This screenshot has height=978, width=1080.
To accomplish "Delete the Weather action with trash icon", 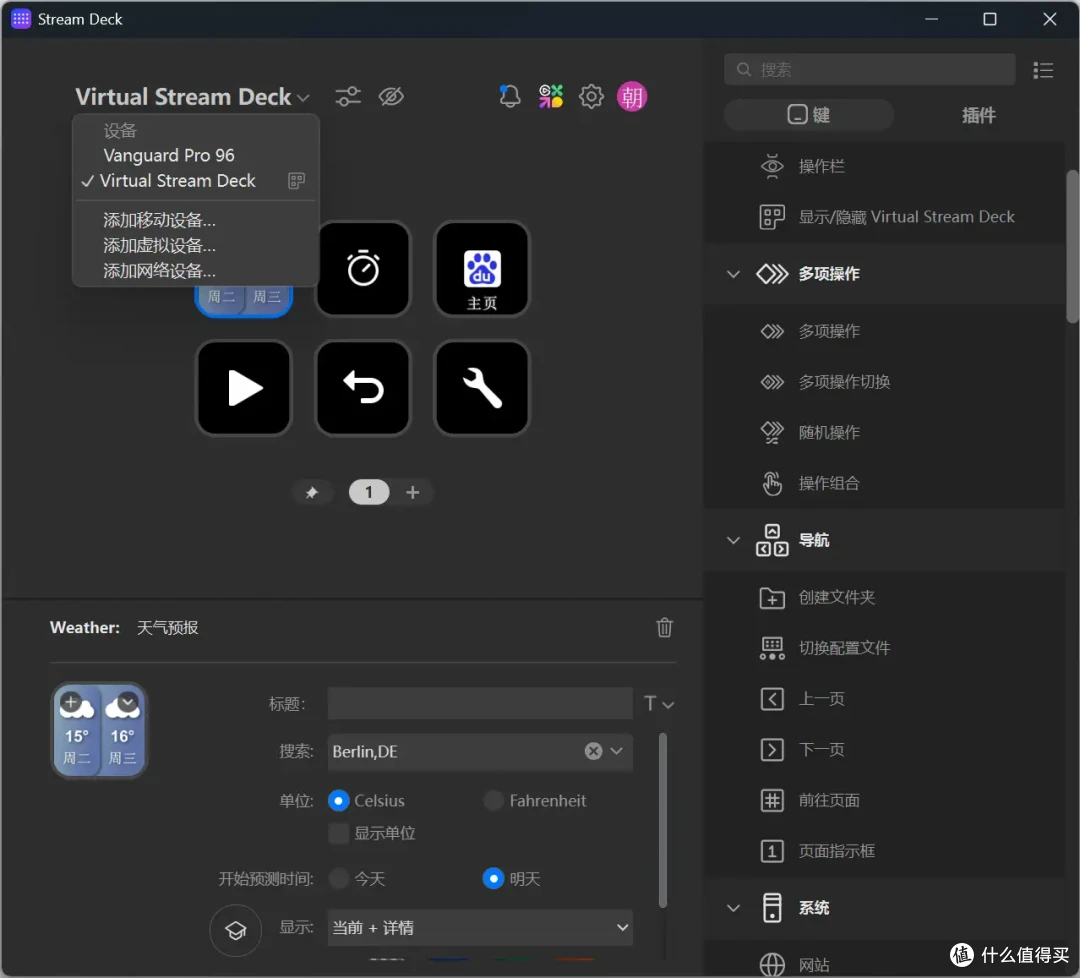I will [664, 627].
